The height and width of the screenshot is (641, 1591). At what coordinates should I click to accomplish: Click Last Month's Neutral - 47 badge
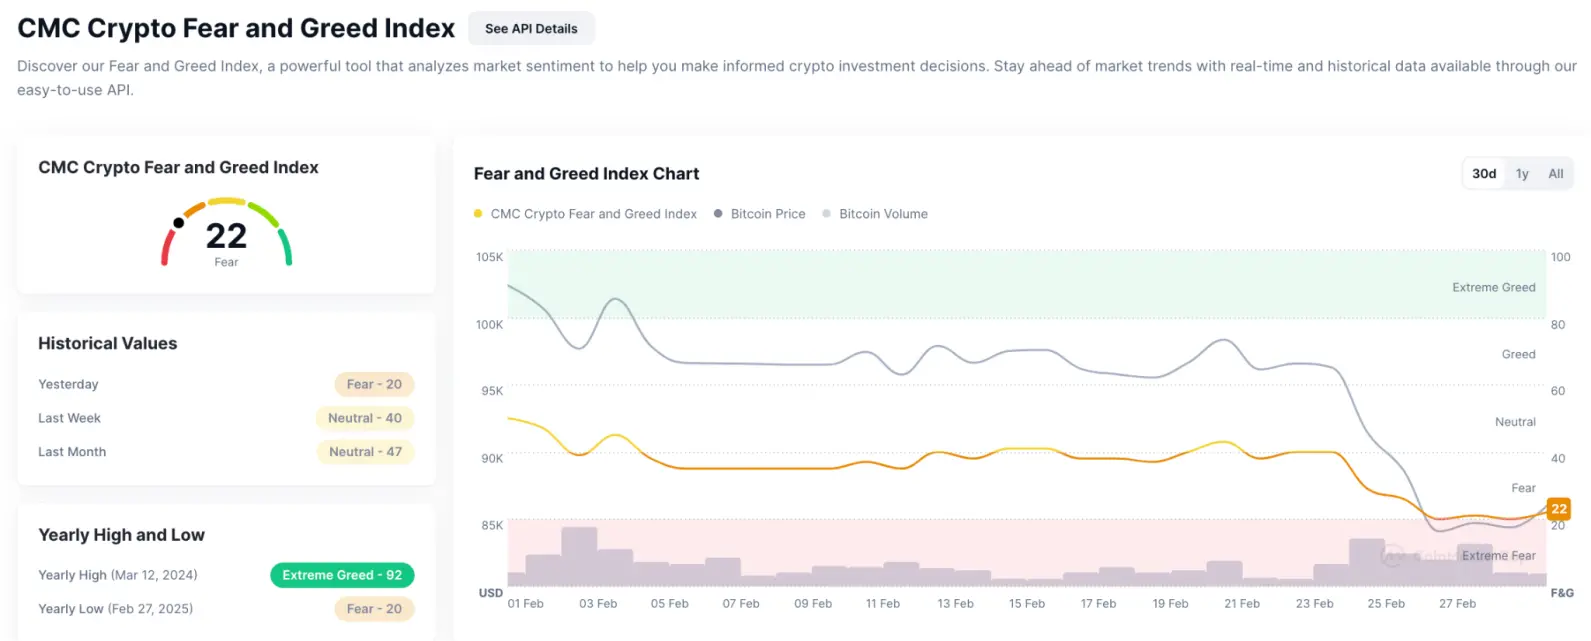point(365,452)
